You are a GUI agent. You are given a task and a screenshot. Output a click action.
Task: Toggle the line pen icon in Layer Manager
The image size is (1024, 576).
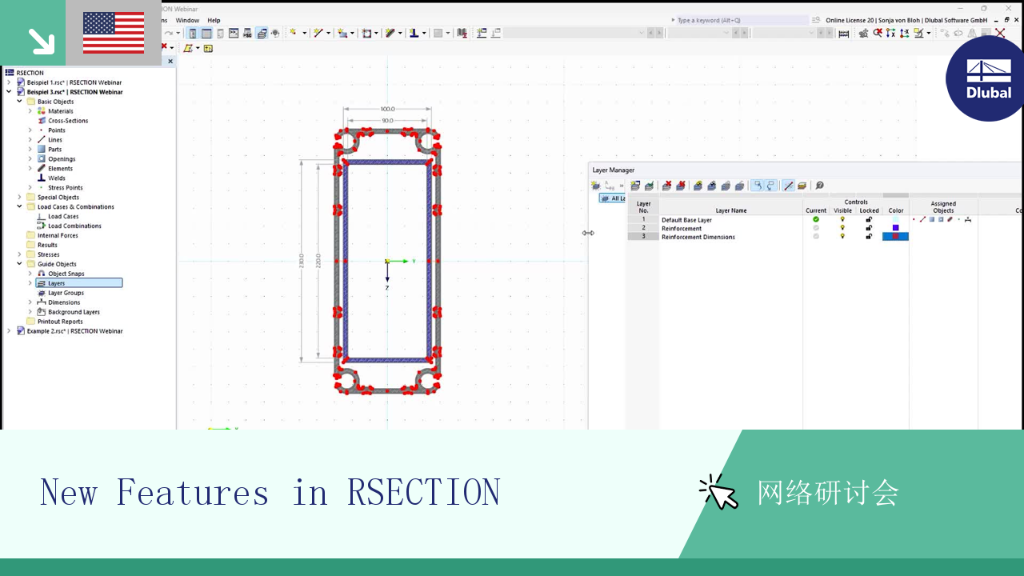click(788, 186)
